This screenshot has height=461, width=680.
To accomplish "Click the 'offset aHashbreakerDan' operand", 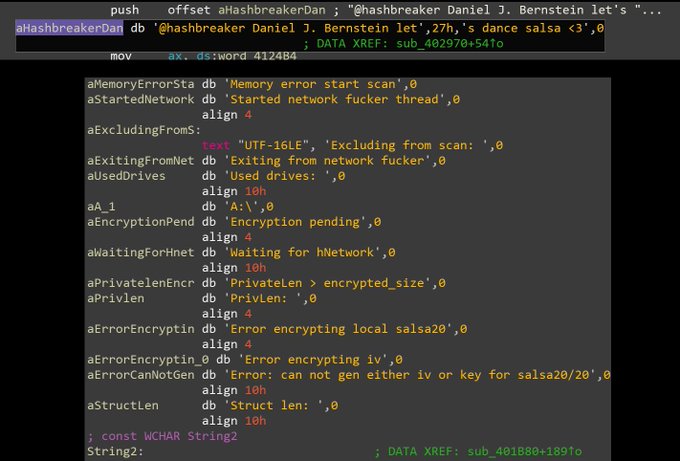I will (246, 10).
